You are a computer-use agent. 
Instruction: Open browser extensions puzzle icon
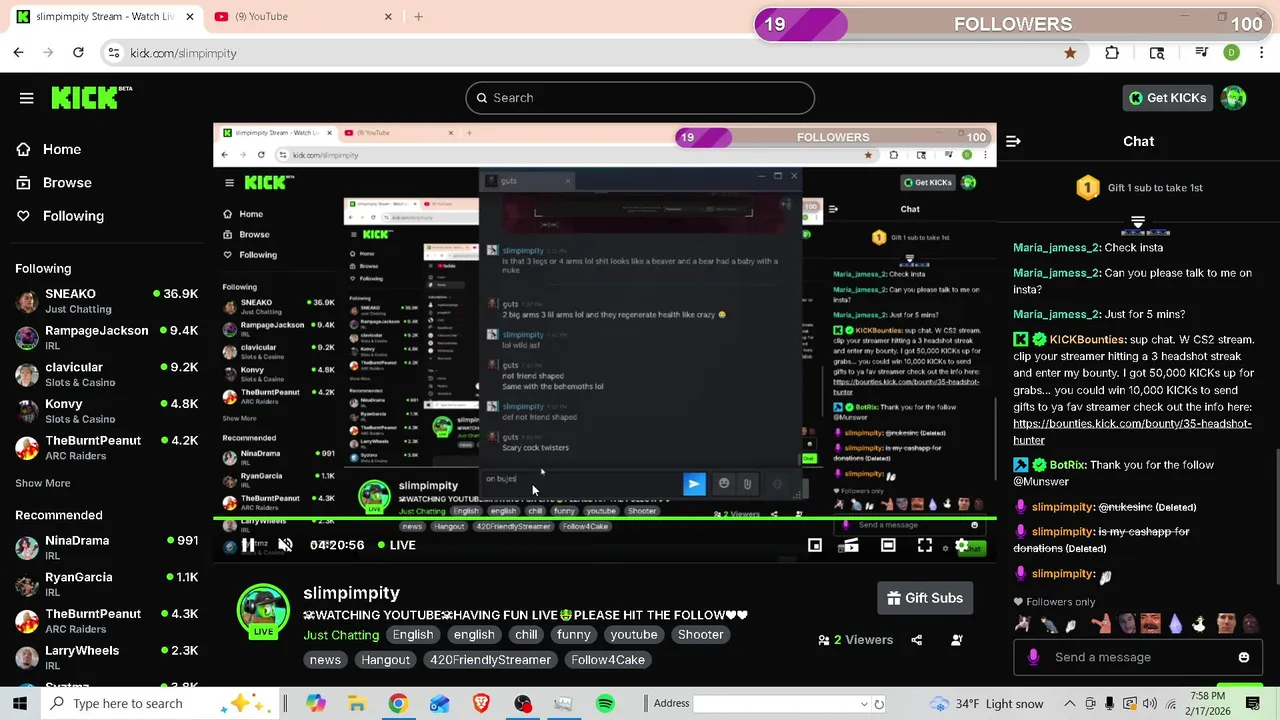(1112, 53)
